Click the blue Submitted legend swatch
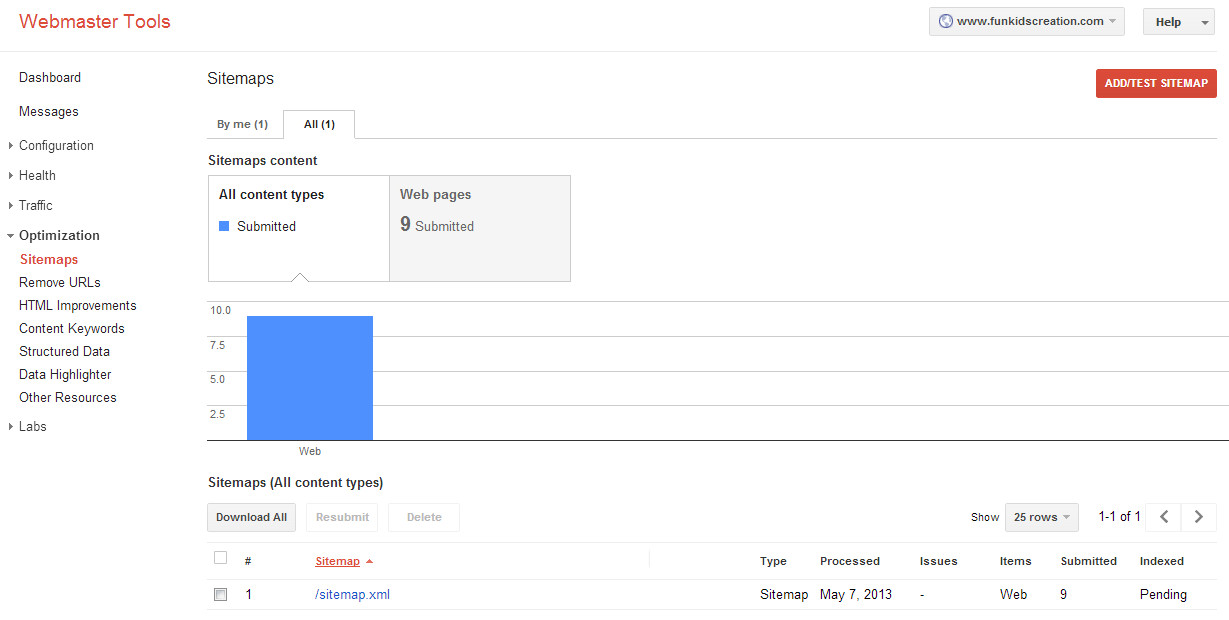Screen dimensions: 1229x620 pos(224,227)
